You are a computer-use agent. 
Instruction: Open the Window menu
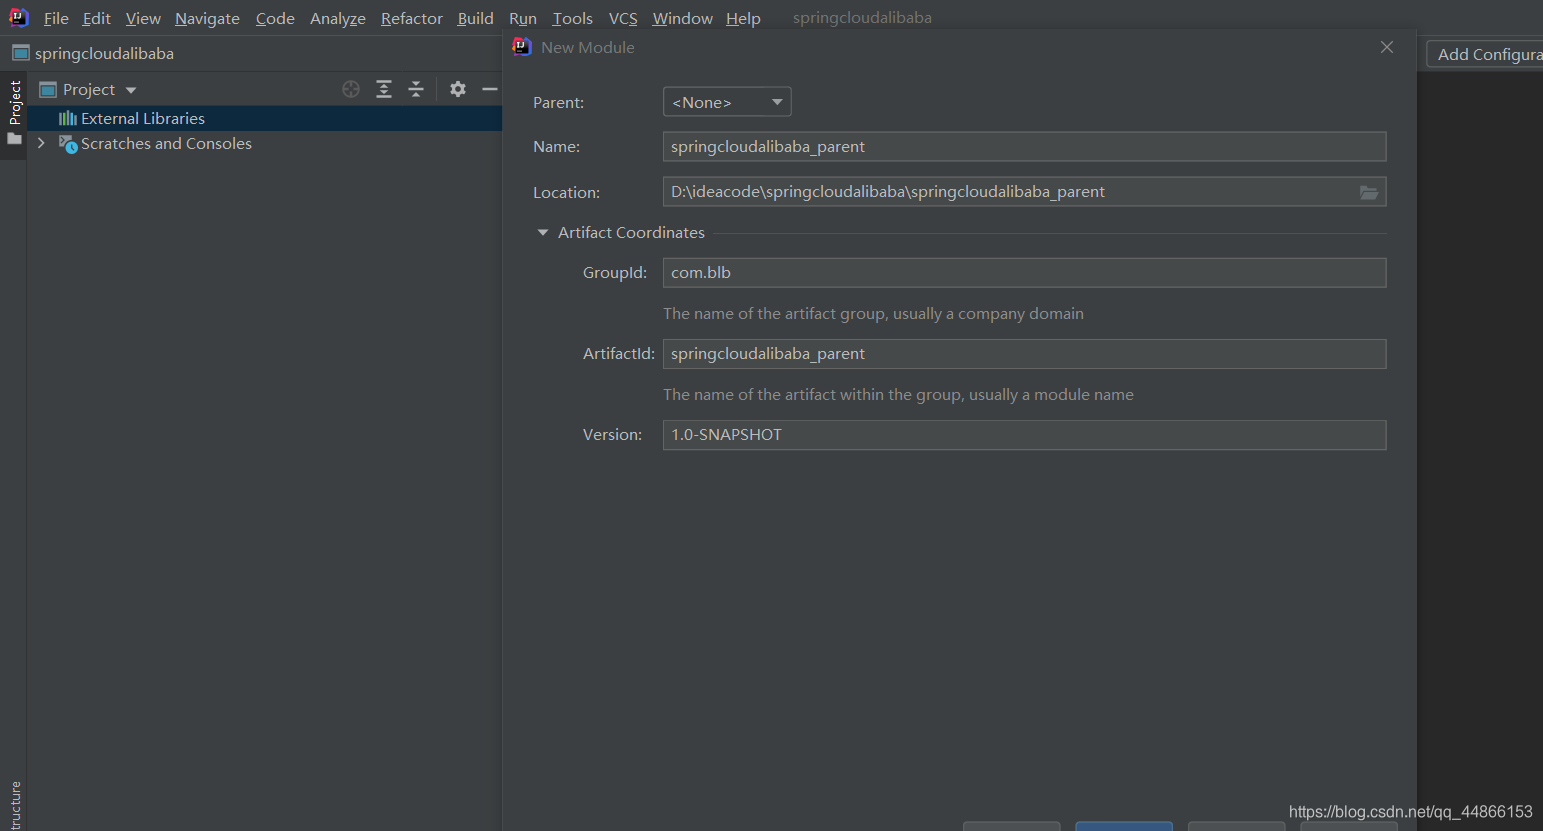coord(683,18)
